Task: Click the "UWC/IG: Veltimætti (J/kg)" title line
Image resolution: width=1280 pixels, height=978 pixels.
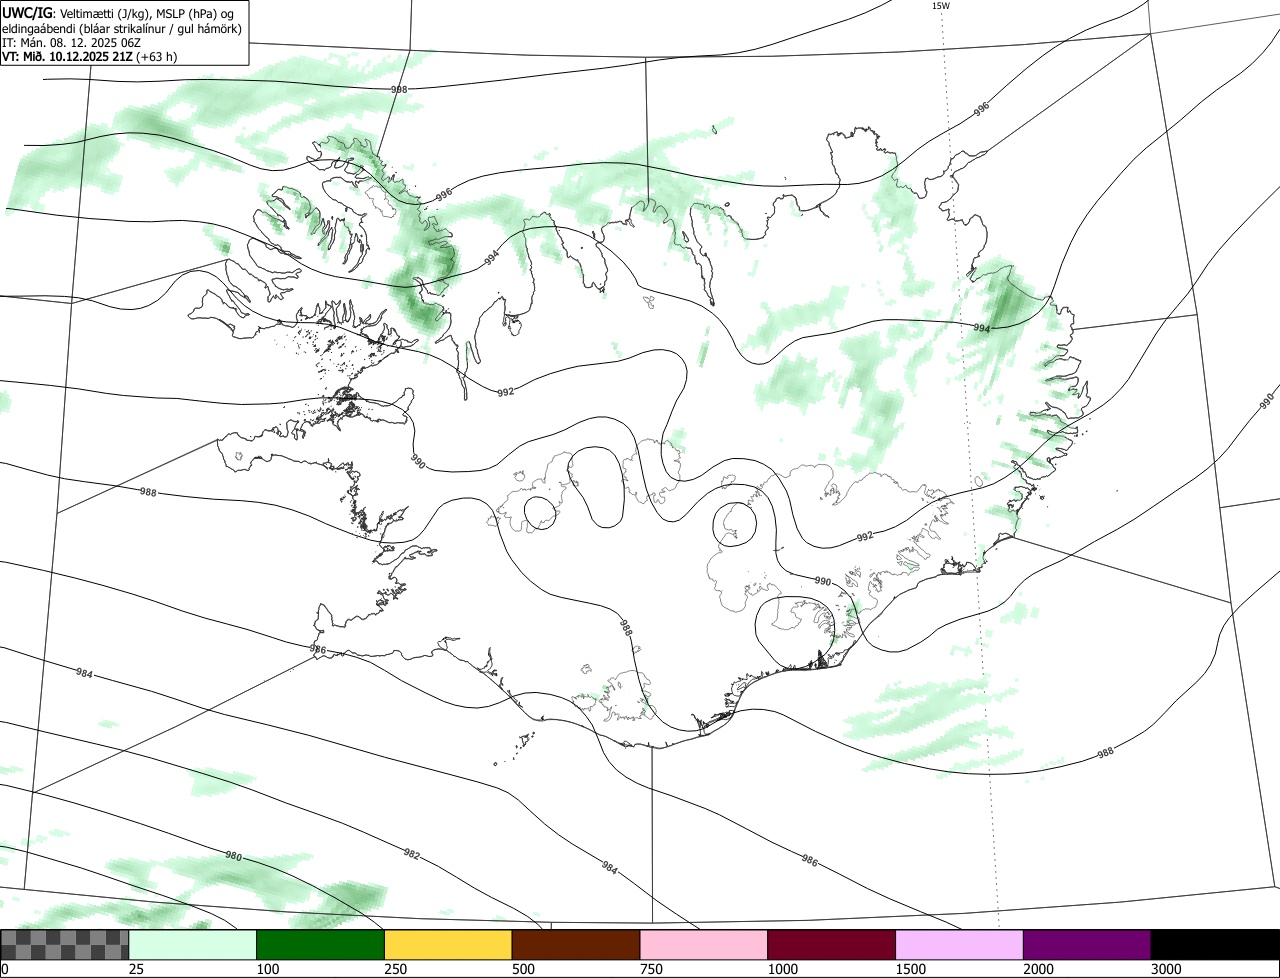Action: 118,12
